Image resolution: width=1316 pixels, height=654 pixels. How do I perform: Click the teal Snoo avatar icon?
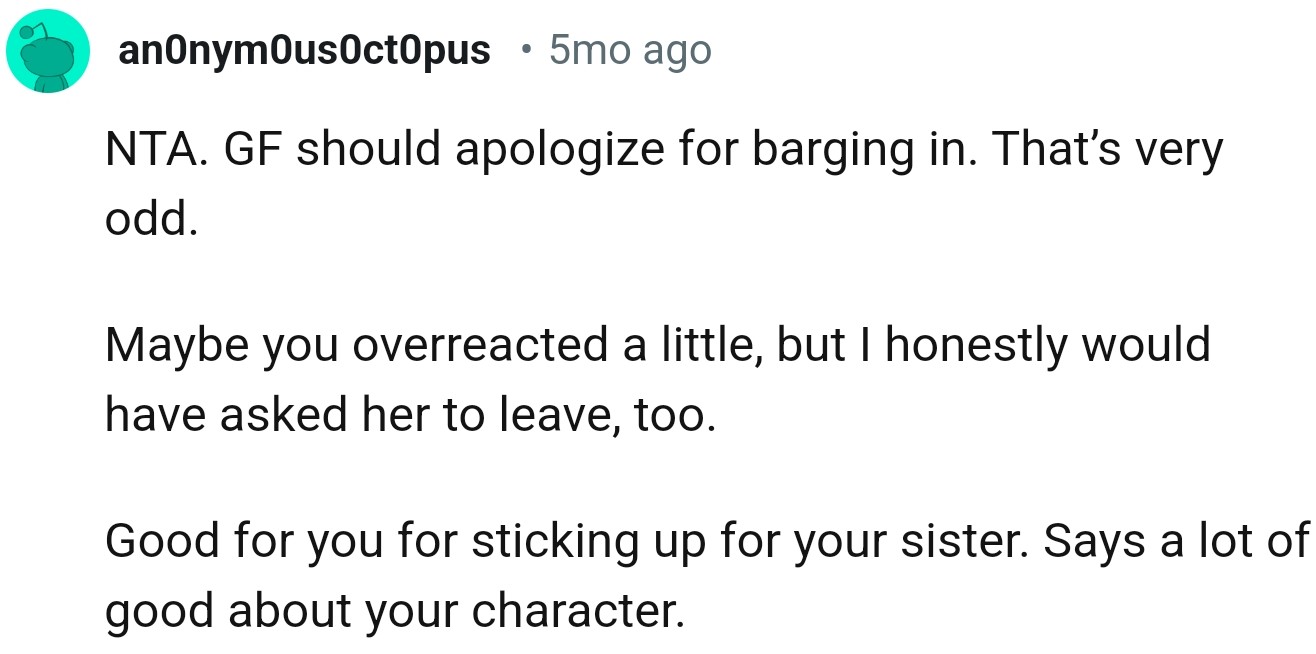pos(50,51)
